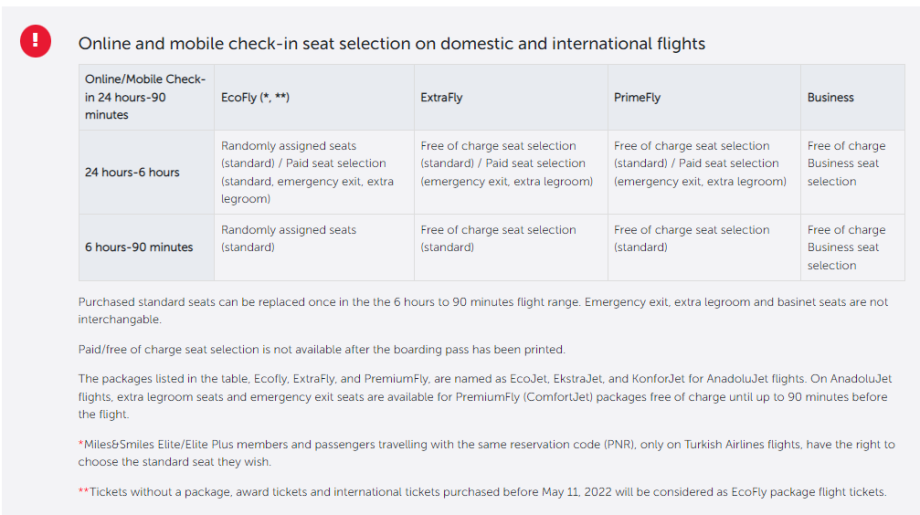Click the Online/Mobile Check-in header cell
Viewport: 920px width, 515px height.
coord(145,97)
